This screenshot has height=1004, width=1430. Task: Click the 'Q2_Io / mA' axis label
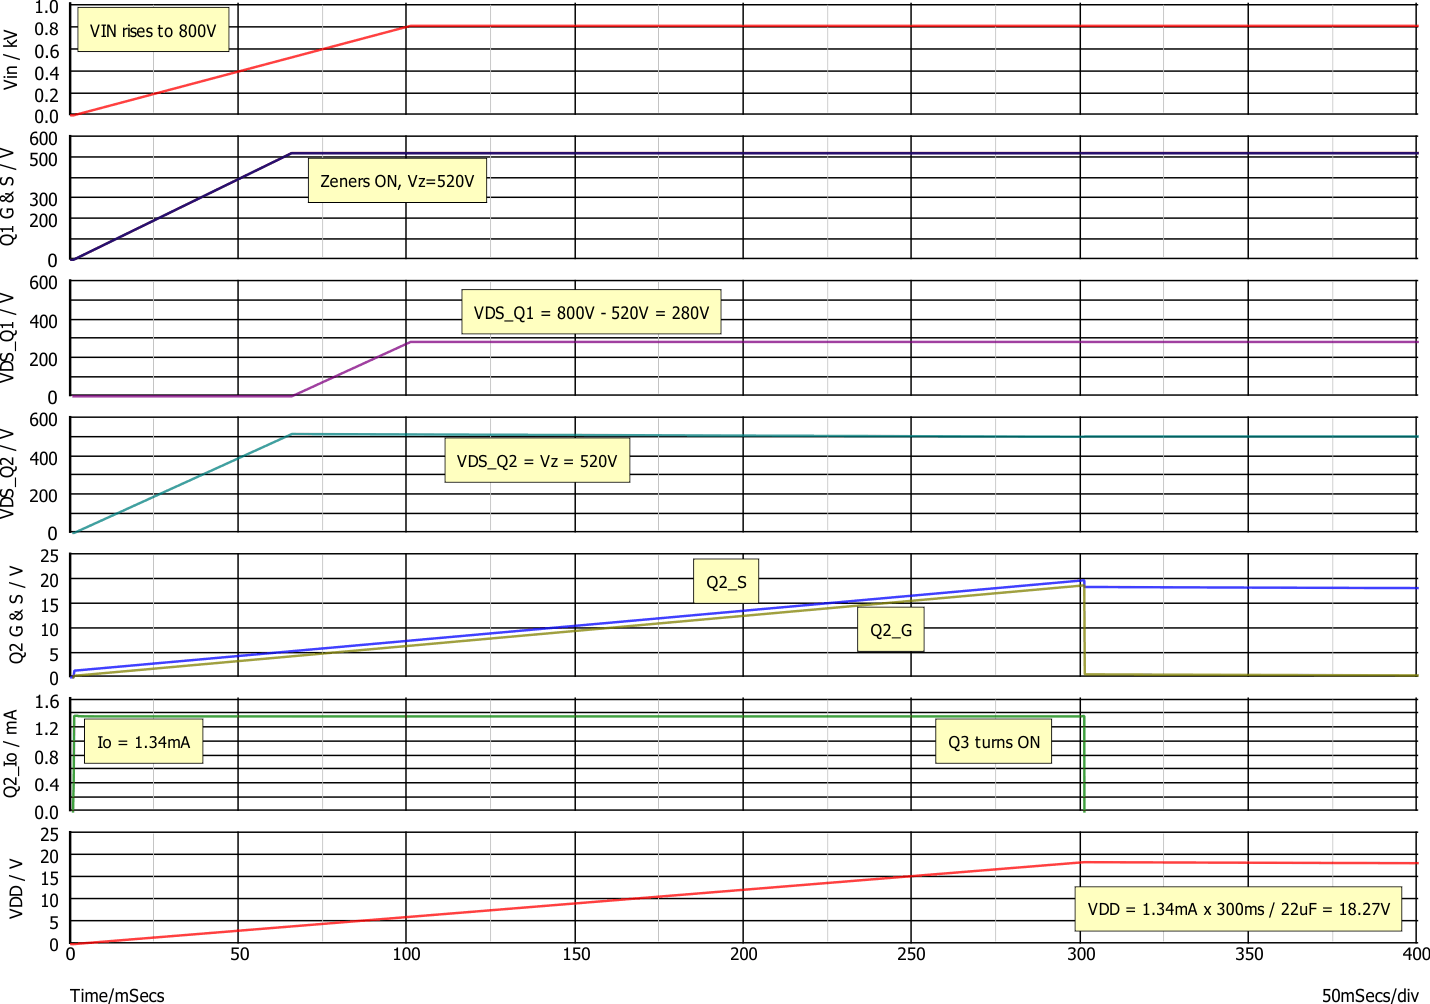tap(11, 753)
